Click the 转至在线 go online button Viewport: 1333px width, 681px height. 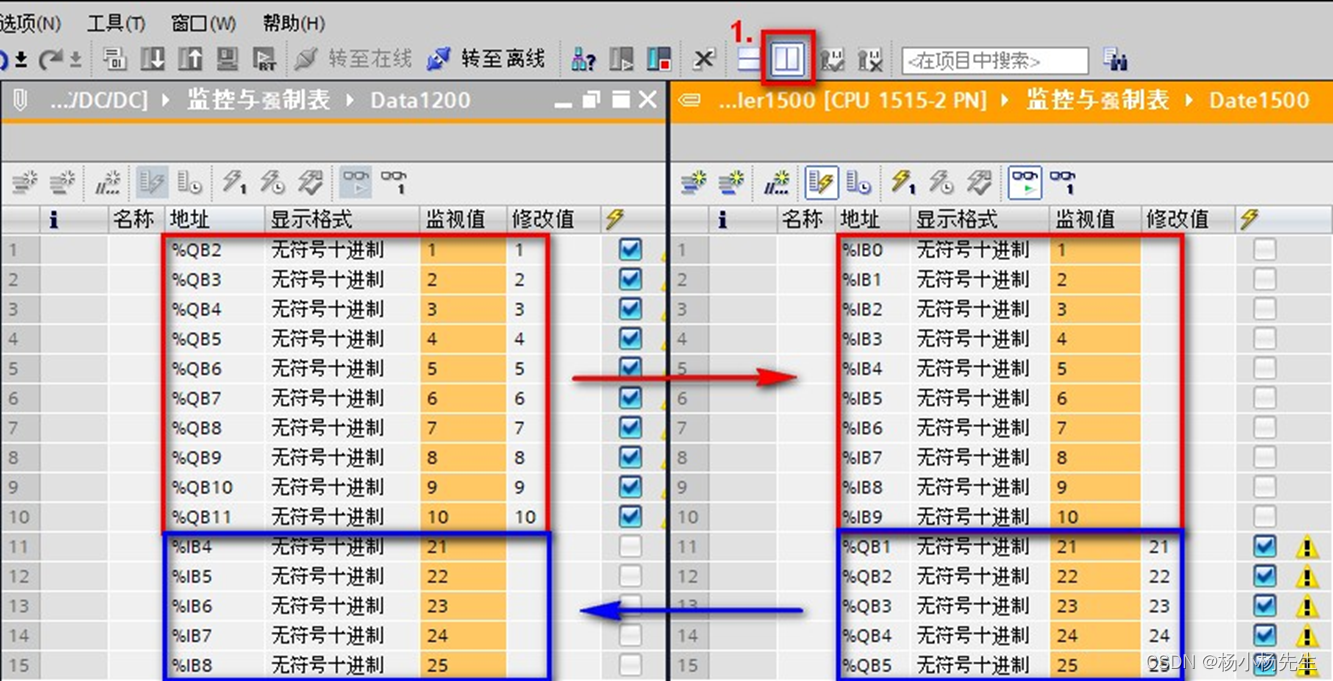(x=353, y=60)
